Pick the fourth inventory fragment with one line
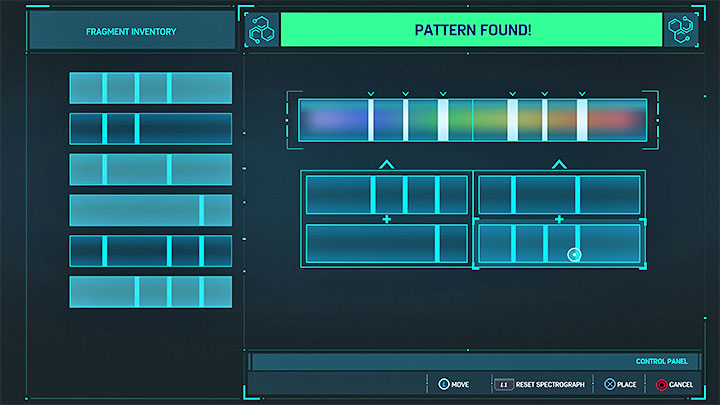 [x=150, y=210]
